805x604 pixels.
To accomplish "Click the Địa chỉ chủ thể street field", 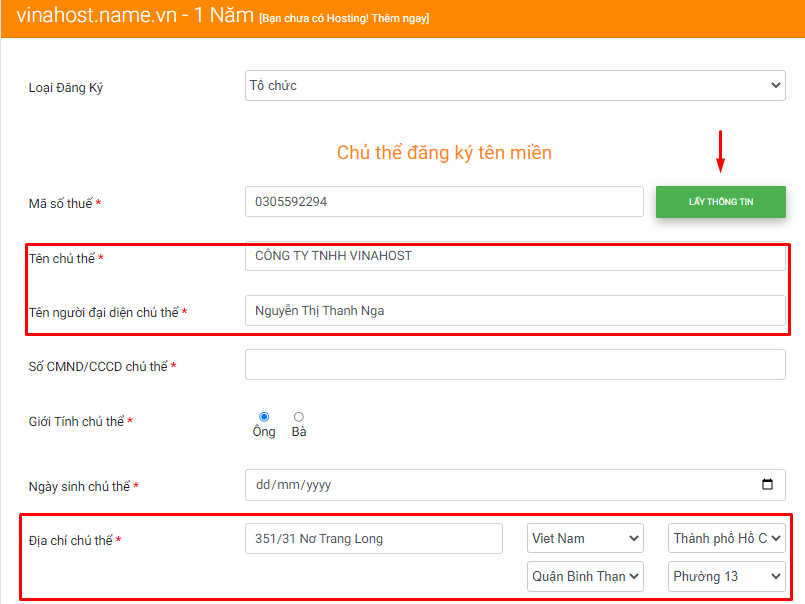I will (x=374, y=538).
